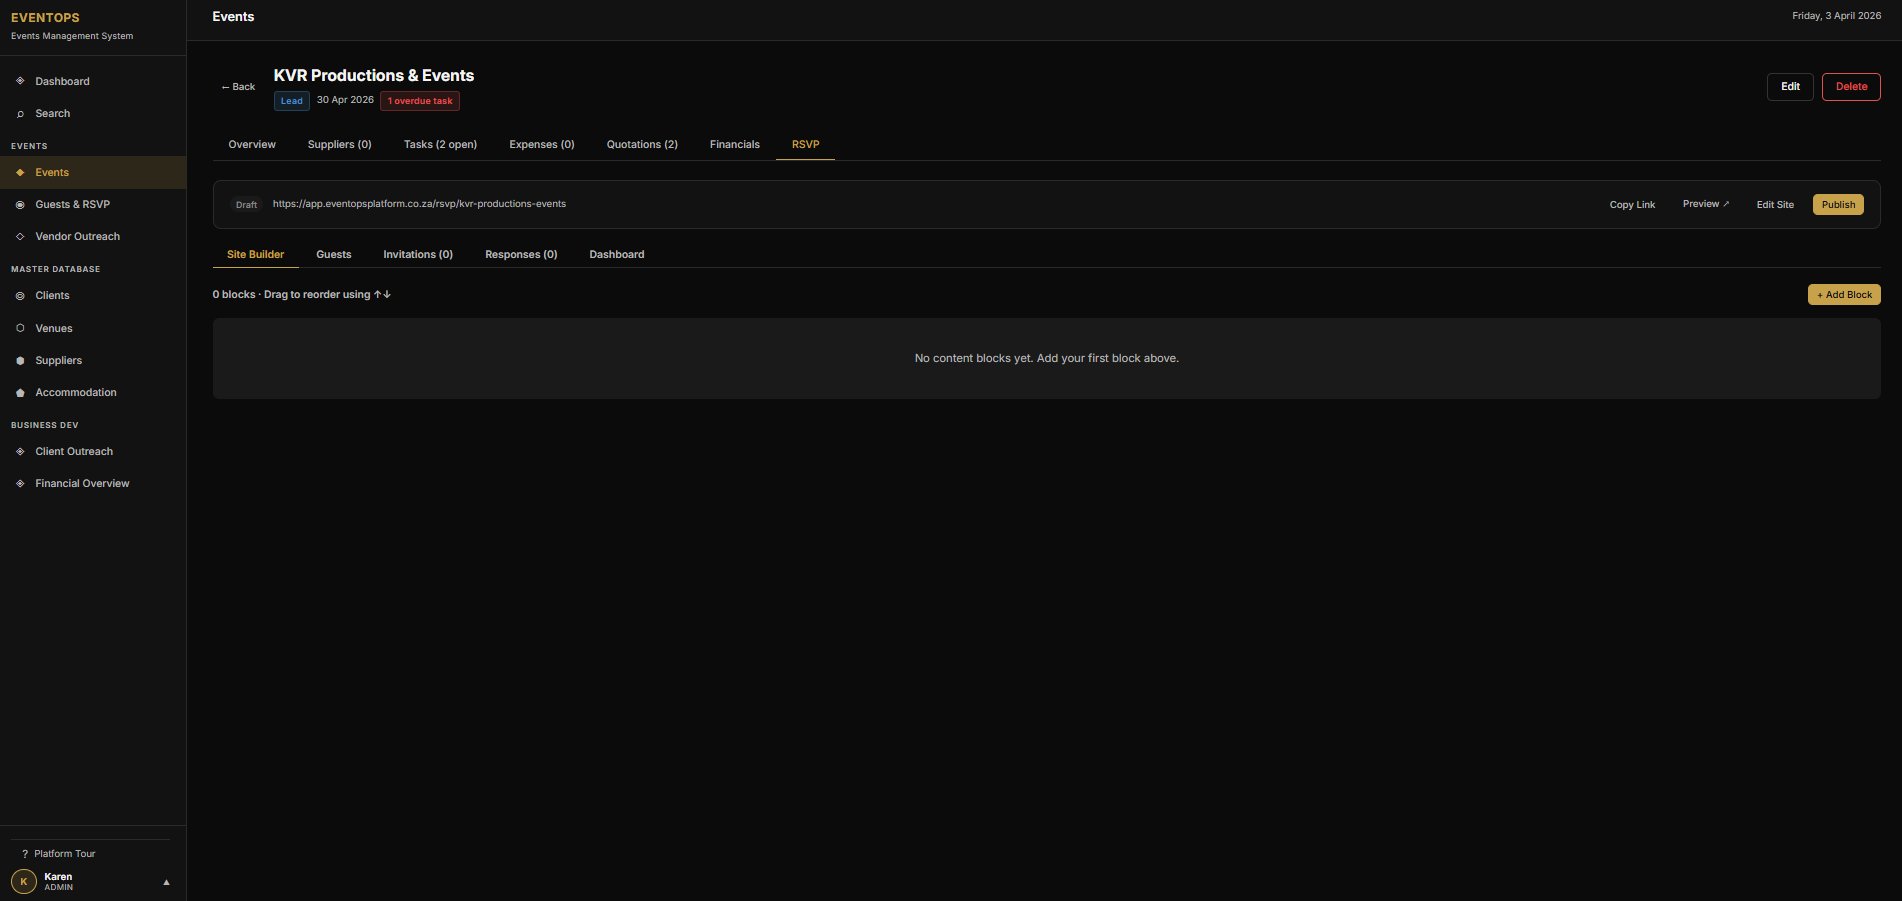
Task: Click the Clients sidebar icon
Action: click(20, 296)
